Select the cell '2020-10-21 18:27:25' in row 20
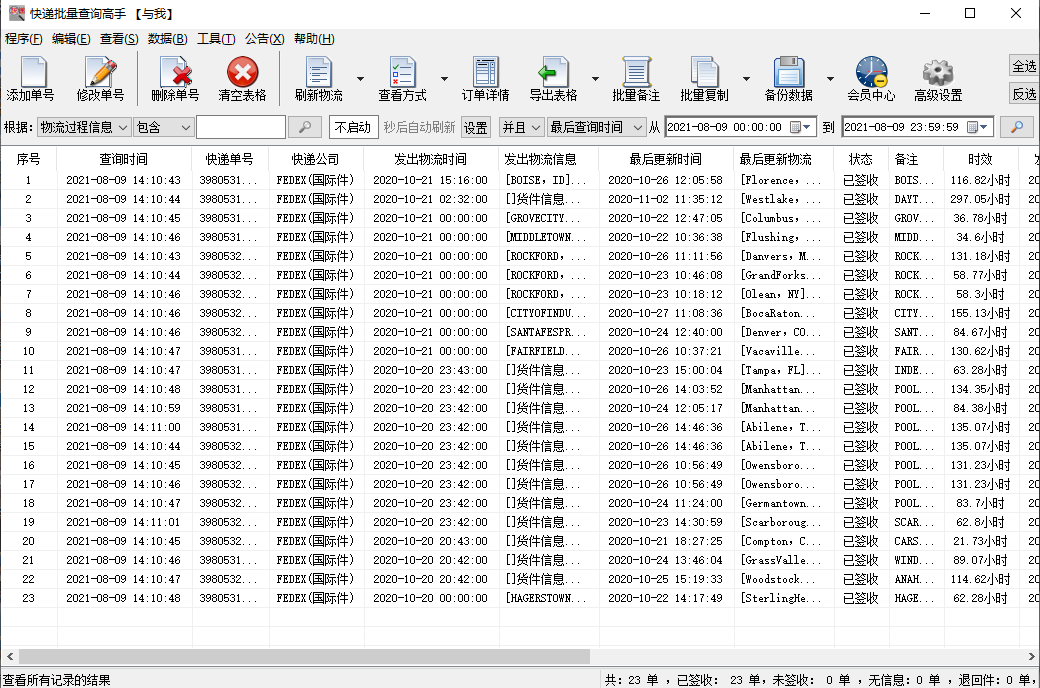The height and width of the screenshot is (688, 1040). [665, 541]
